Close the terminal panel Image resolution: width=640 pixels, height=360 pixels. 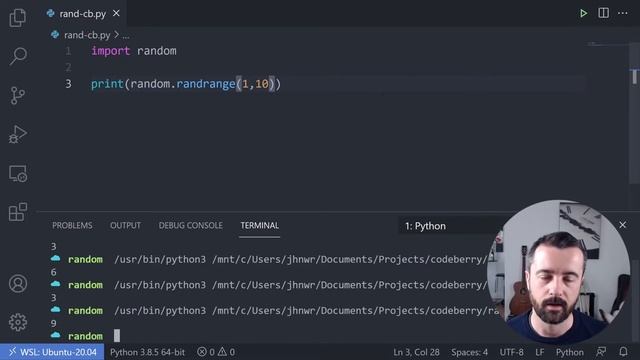pyautogui.click(x=622, y=225)
